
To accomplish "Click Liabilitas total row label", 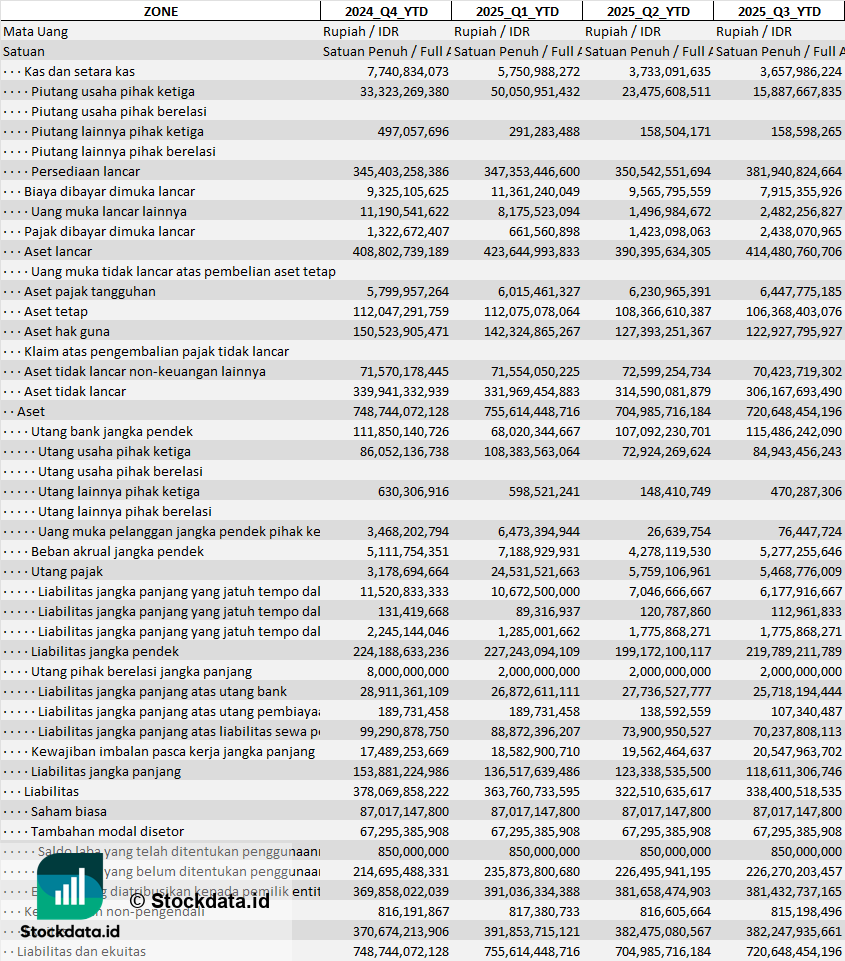I will click(x=51, y=792).
